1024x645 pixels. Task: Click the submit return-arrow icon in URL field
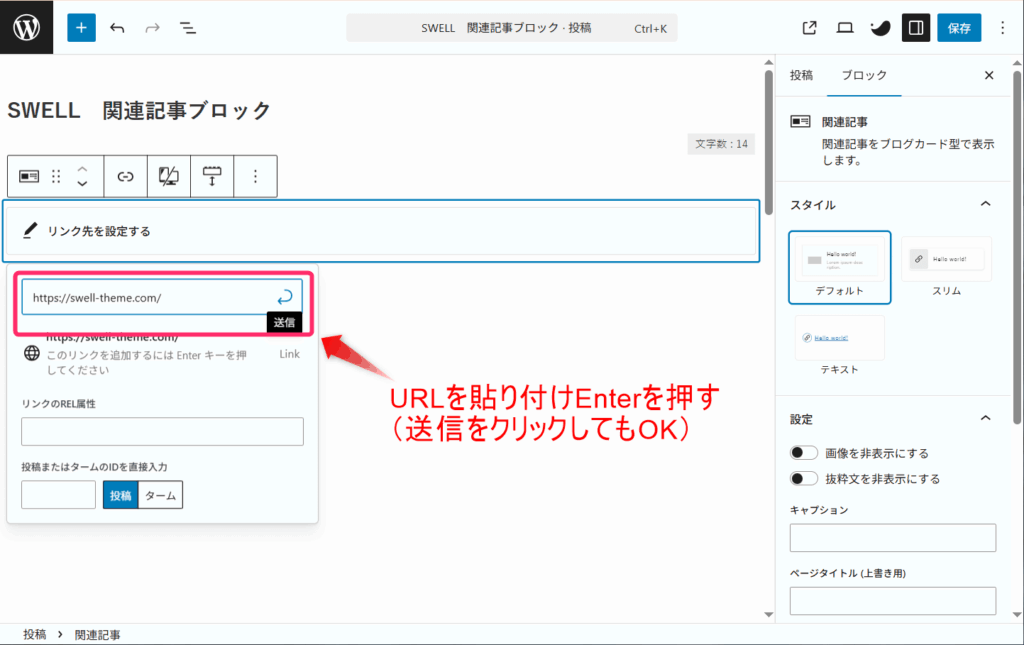[285, 298]
